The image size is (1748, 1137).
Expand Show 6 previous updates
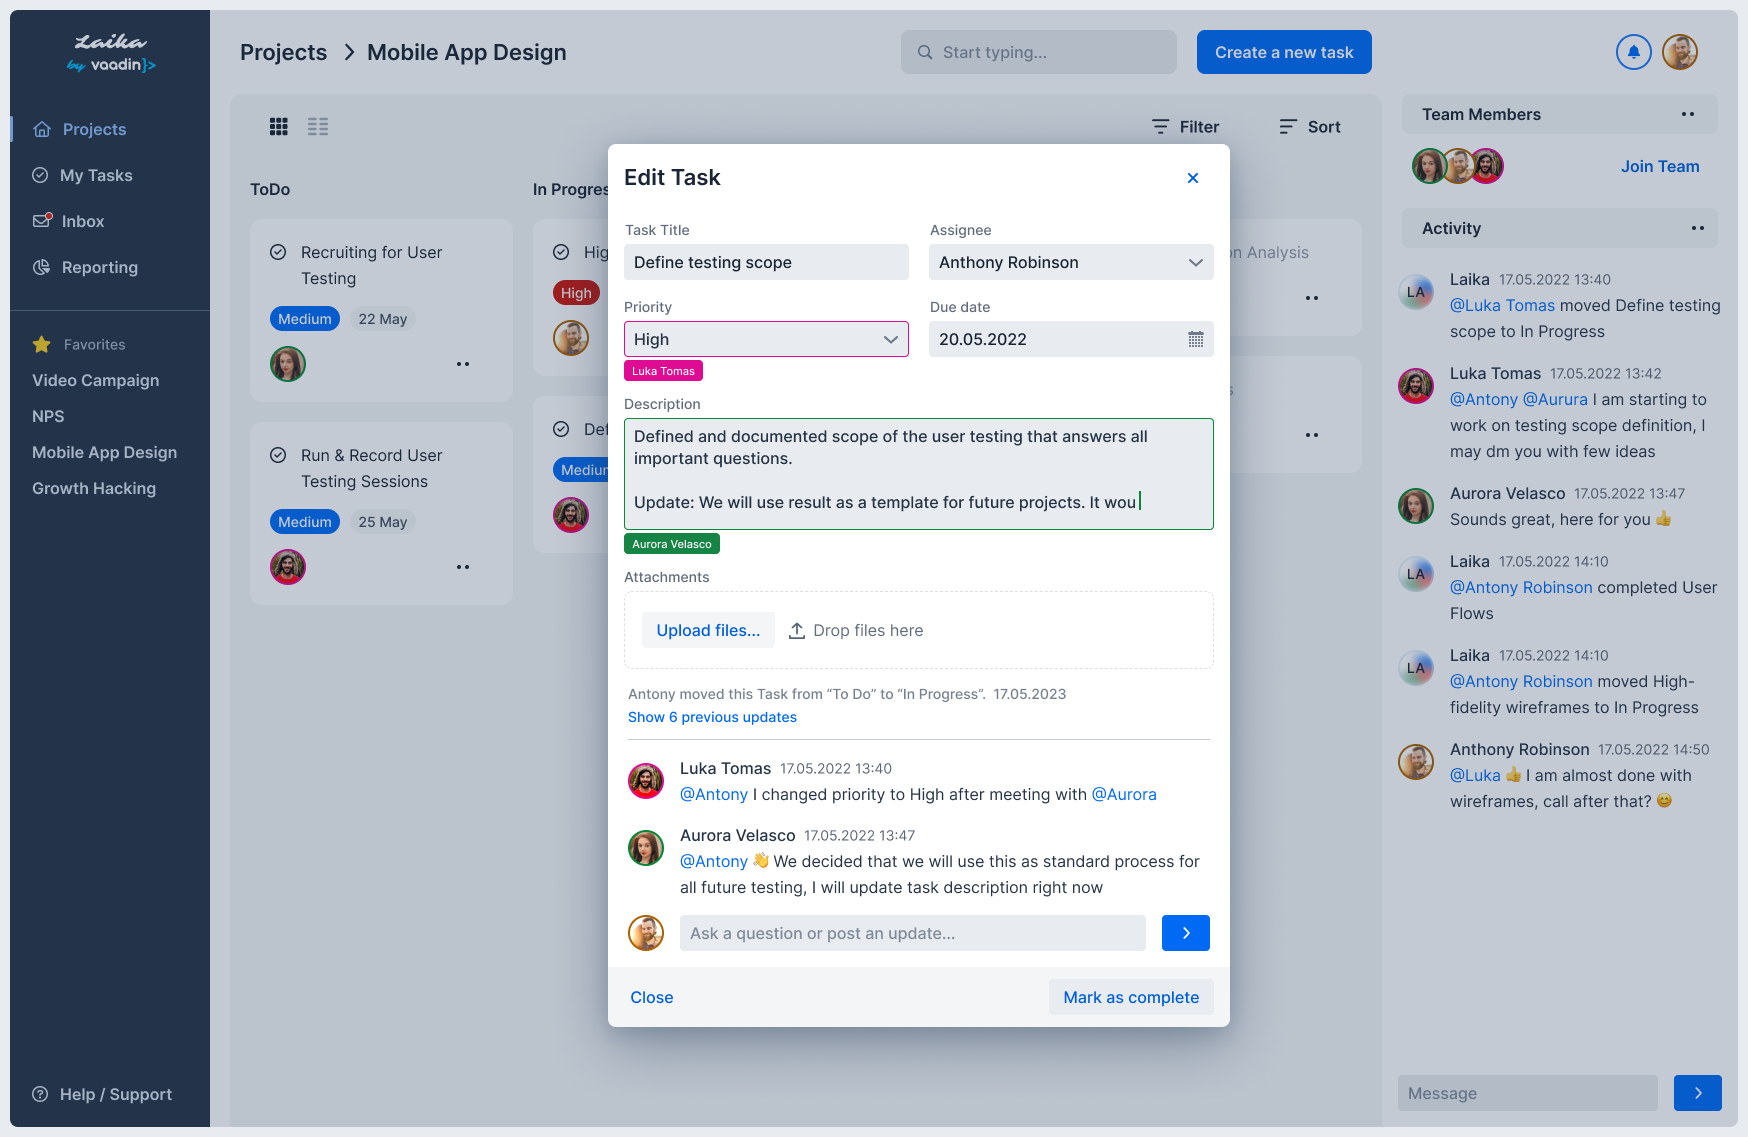click(x=711, y=717)
